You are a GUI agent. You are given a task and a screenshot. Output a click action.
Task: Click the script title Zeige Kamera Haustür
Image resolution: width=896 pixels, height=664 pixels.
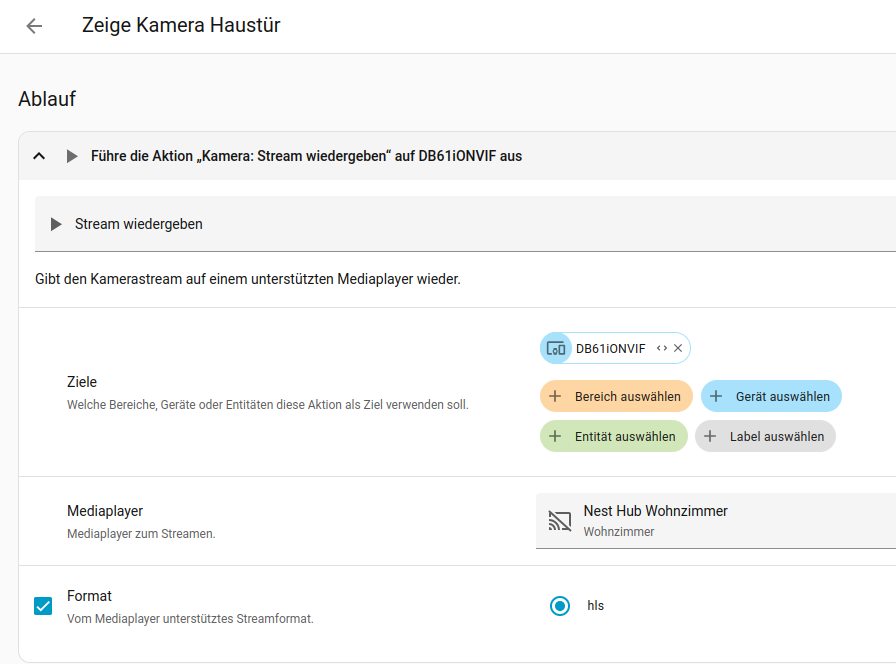[181, 26]
